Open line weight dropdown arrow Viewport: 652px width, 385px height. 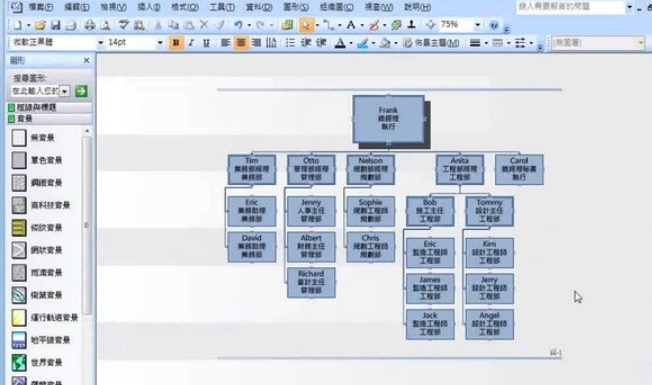pos(486,43)
